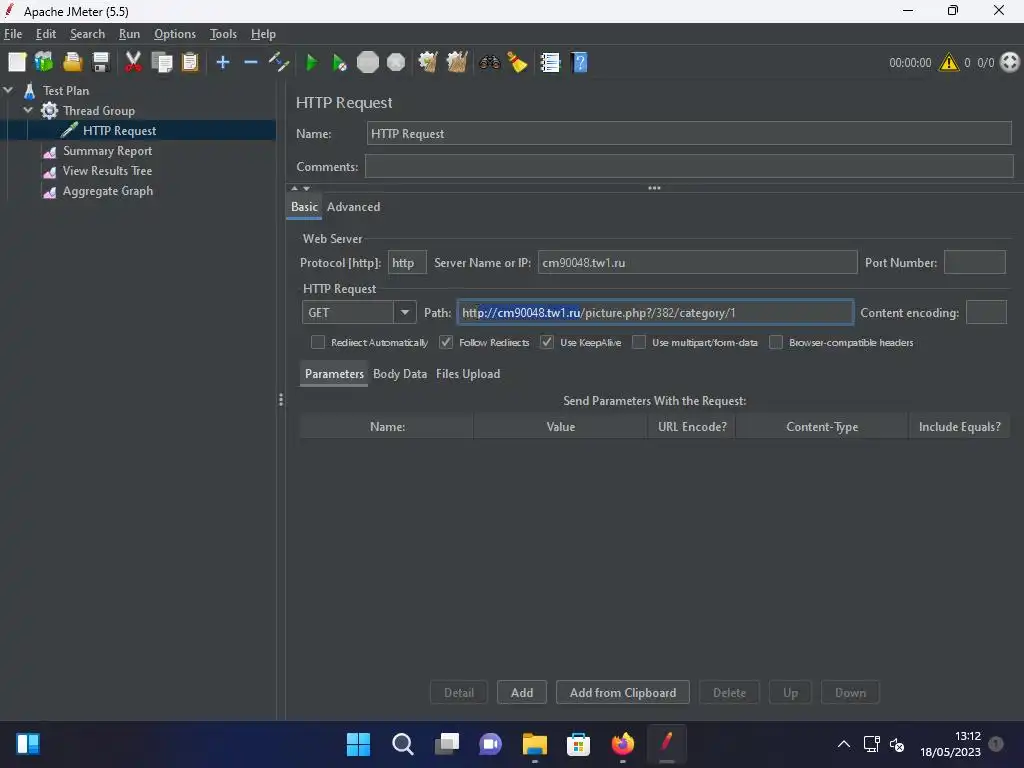
Task: Select the Thread Group gear item
Action: (99, 110)
